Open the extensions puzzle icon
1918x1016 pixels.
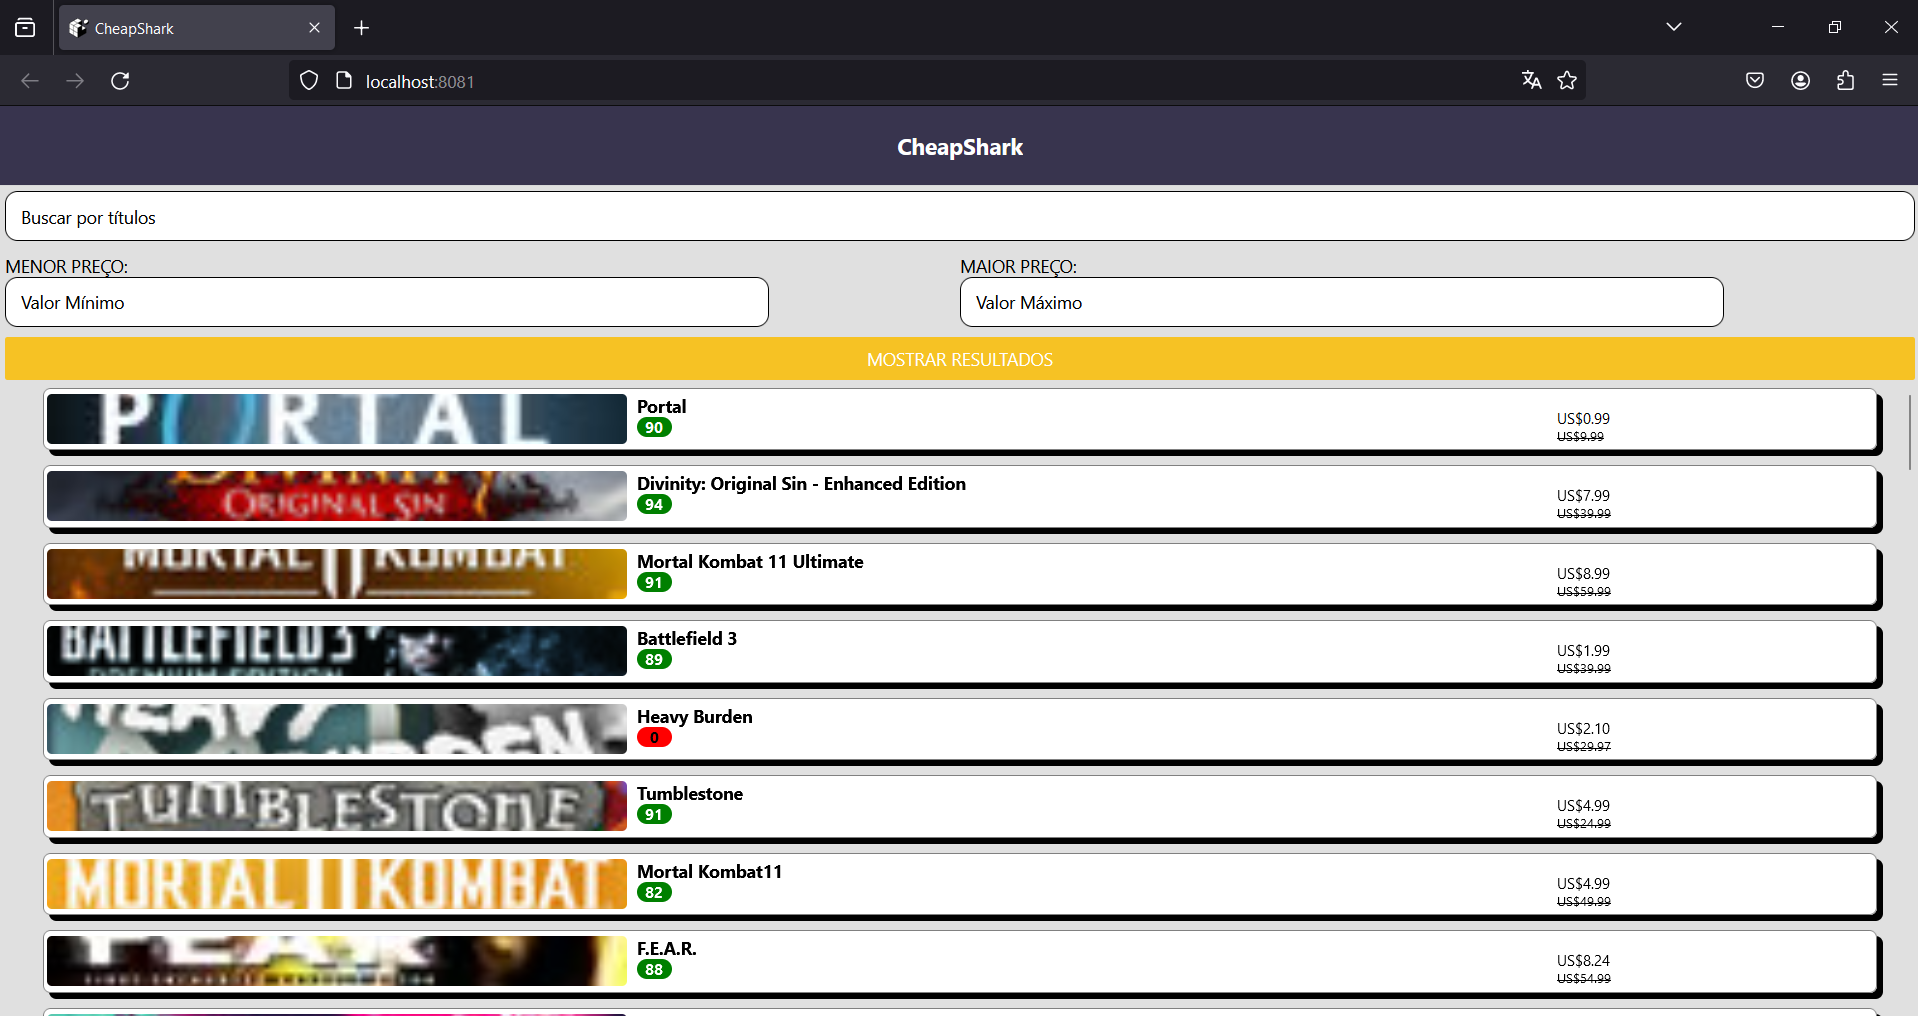[x=1845, y=81]
